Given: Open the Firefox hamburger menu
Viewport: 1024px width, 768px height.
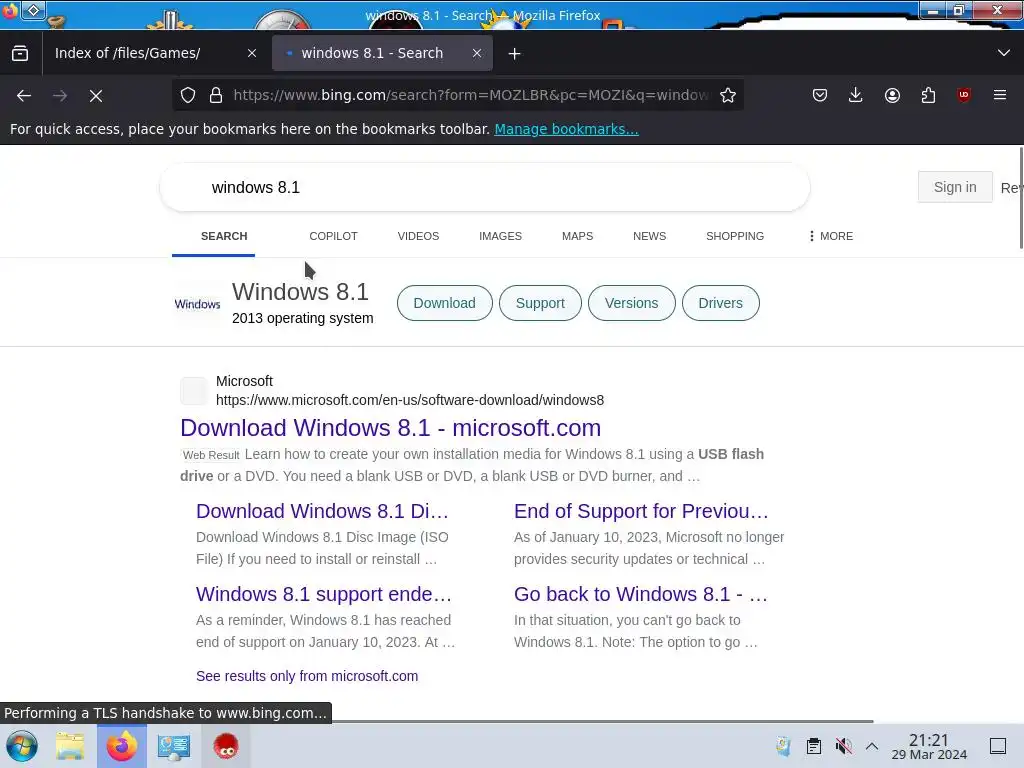Looking at the screenshot, I should [1000, 95].
